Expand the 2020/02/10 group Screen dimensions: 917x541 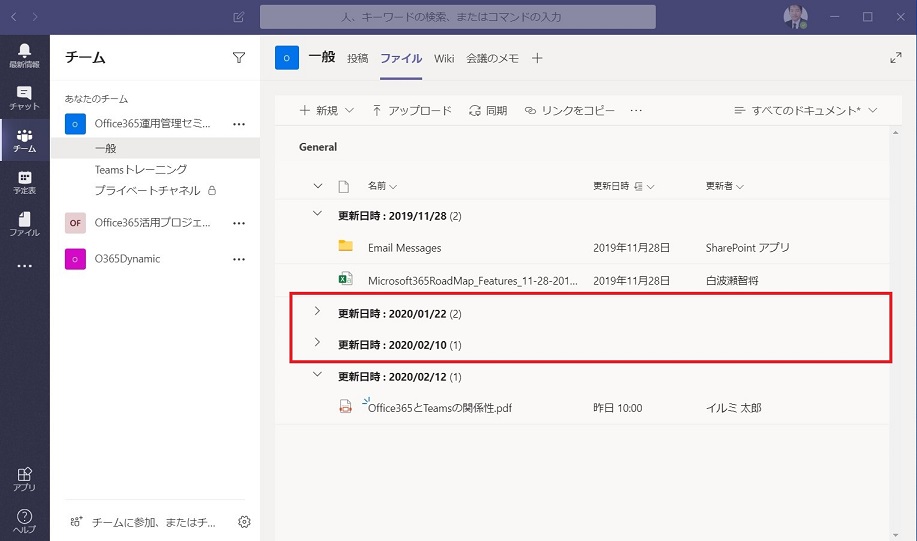pos(318,342)
